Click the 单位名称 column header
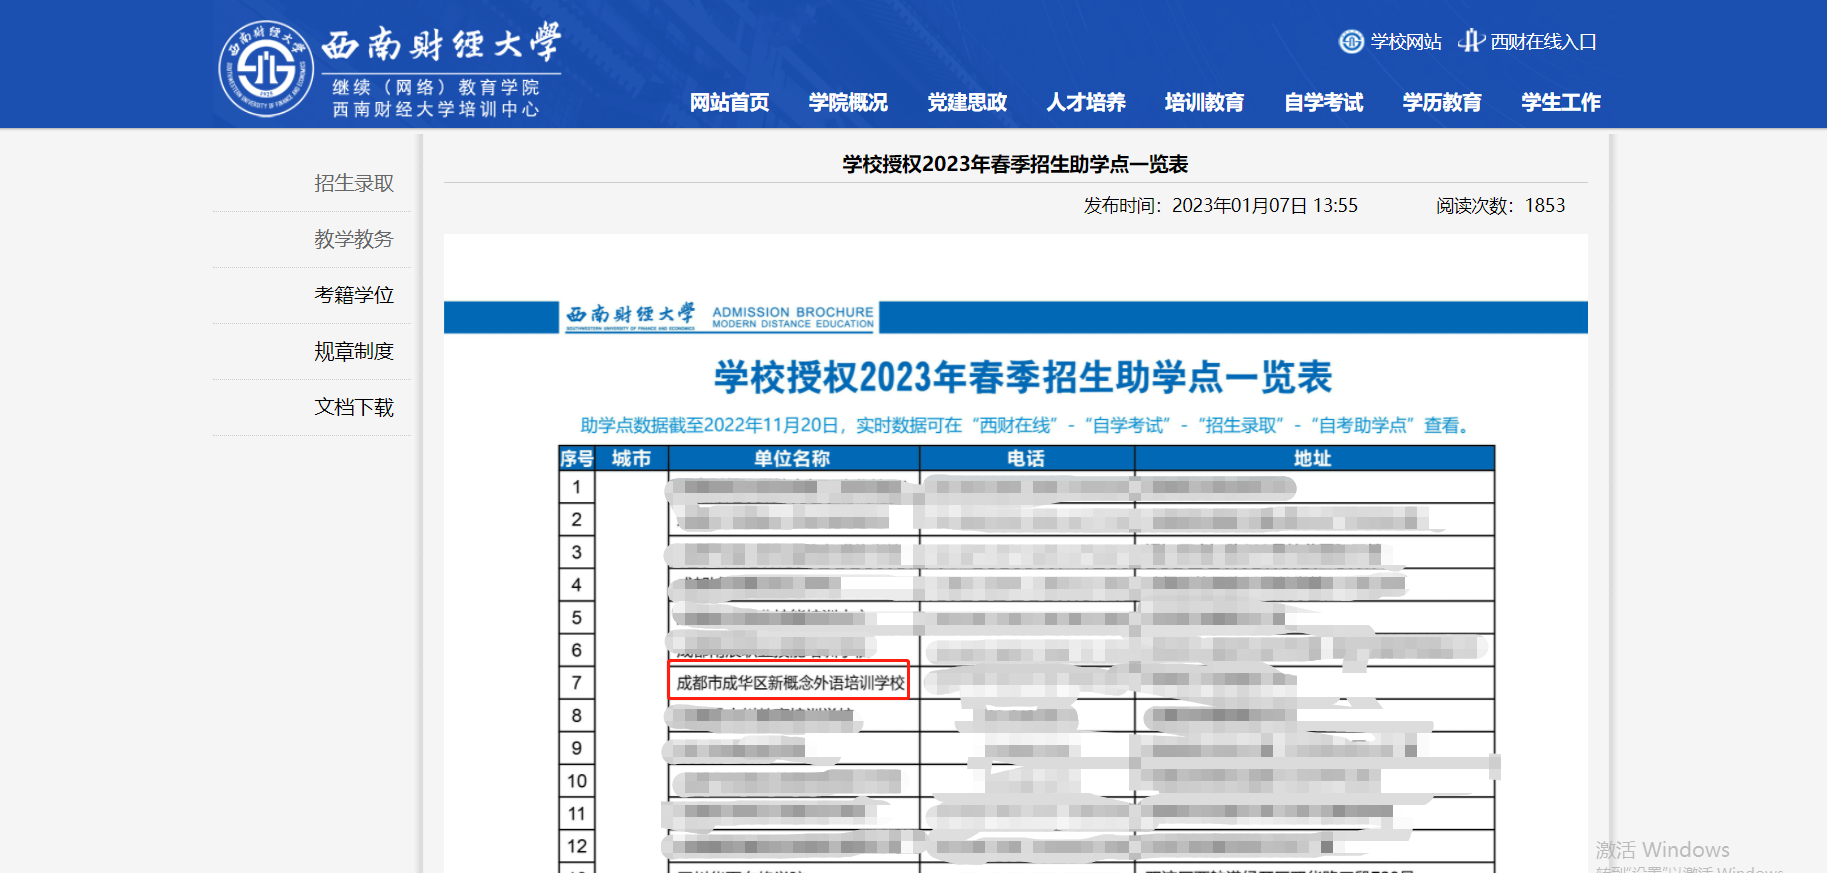Viewport: 1827px width, 873px height. coord(792,458)
